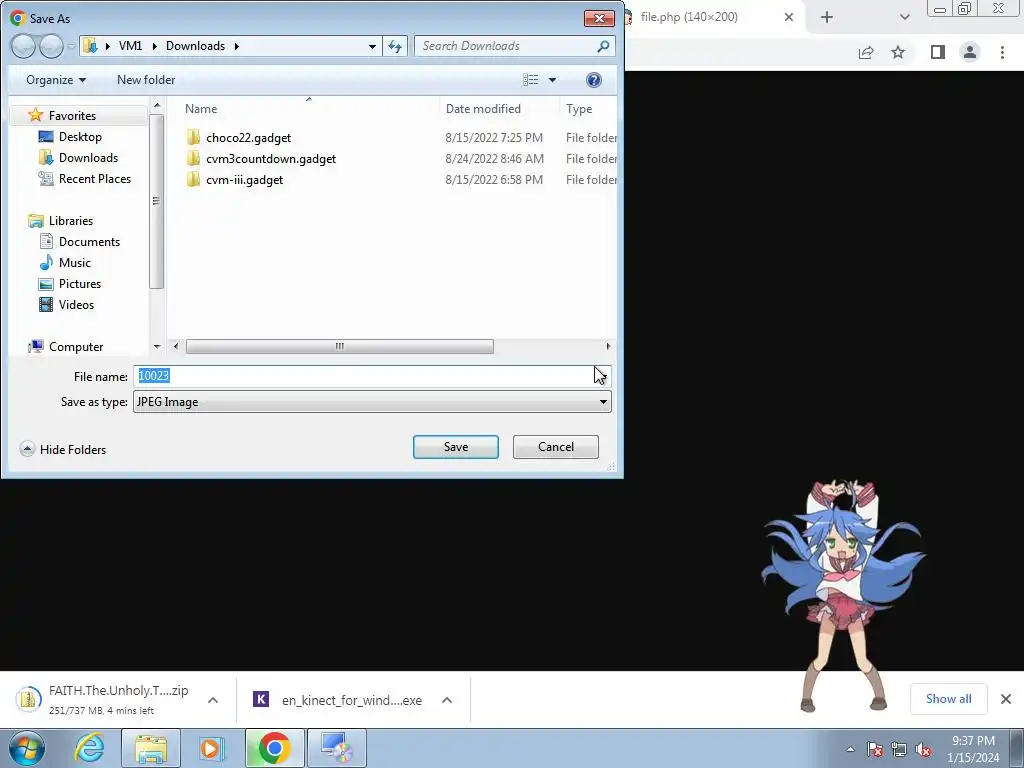Close the Chrome downloads bar
This screenshot has height=768, width=1024.
1006,699
